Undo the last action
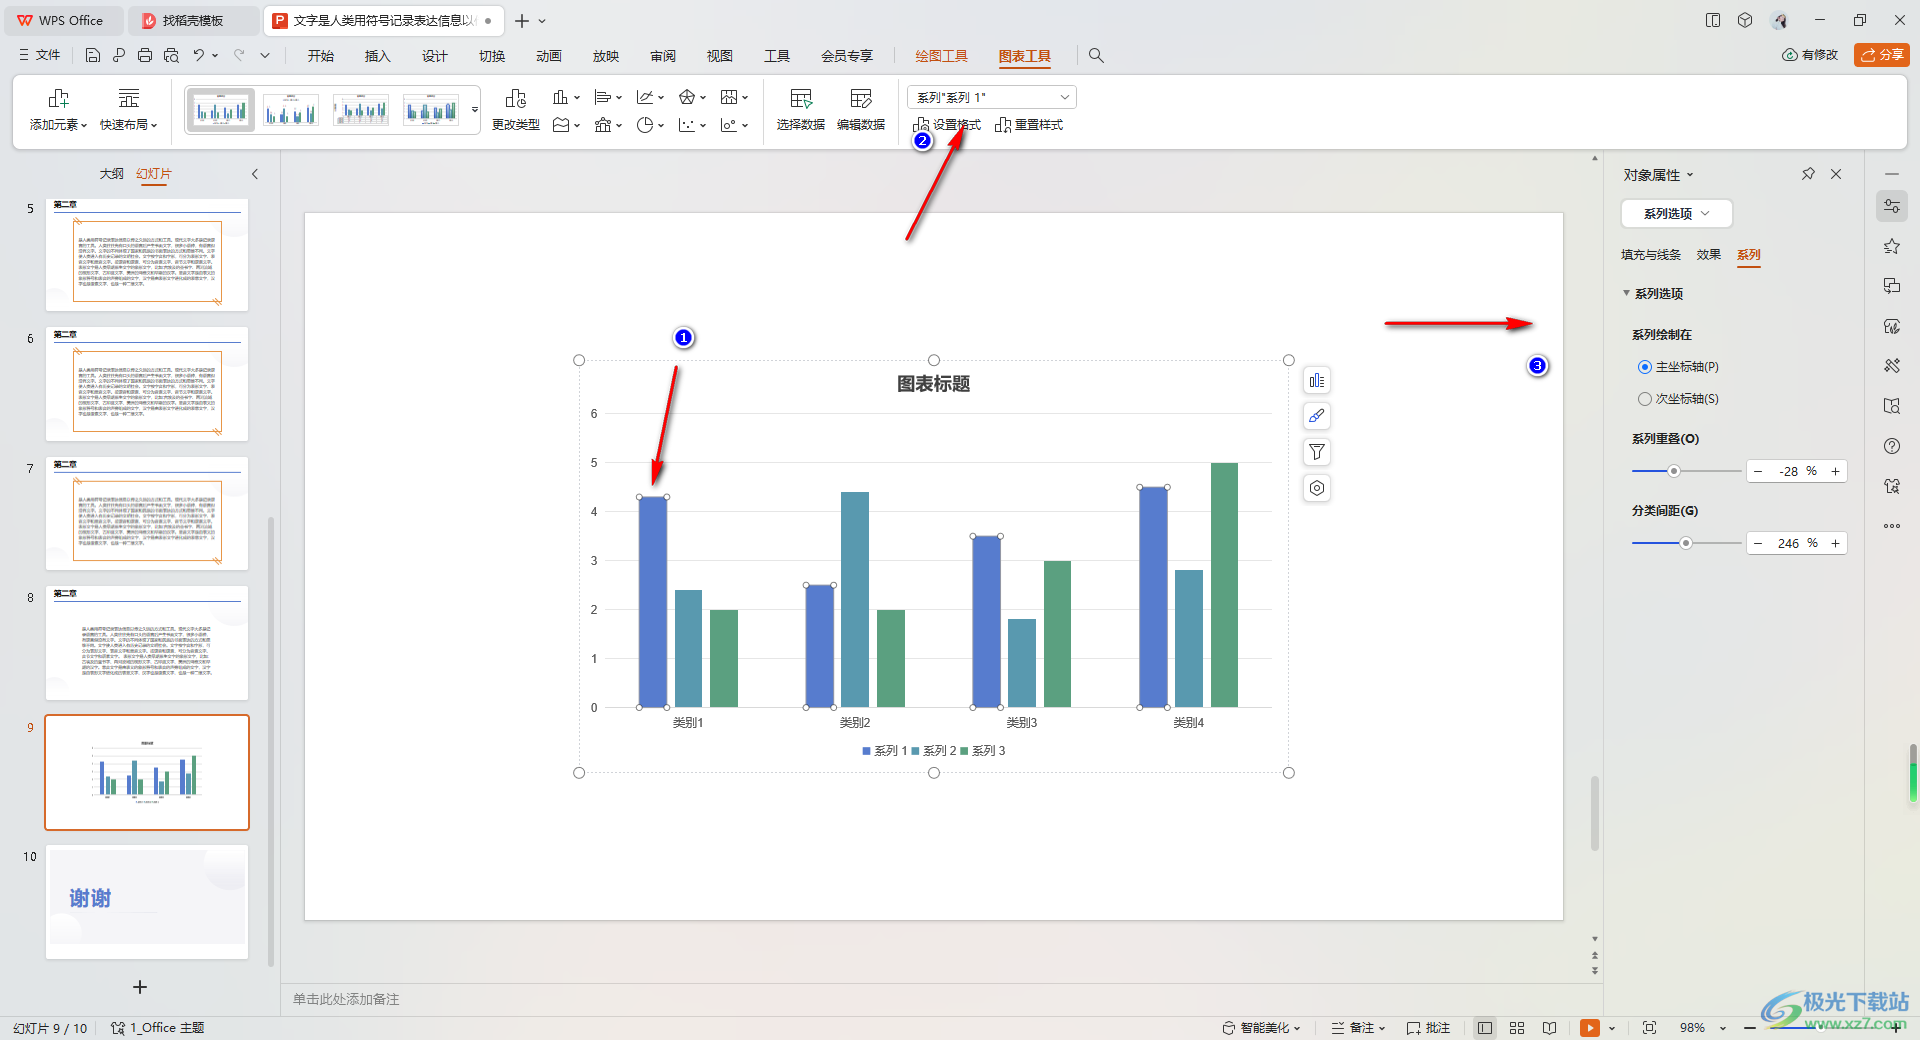Viewport: 1920px width, 1040px height. coord(199,56)
